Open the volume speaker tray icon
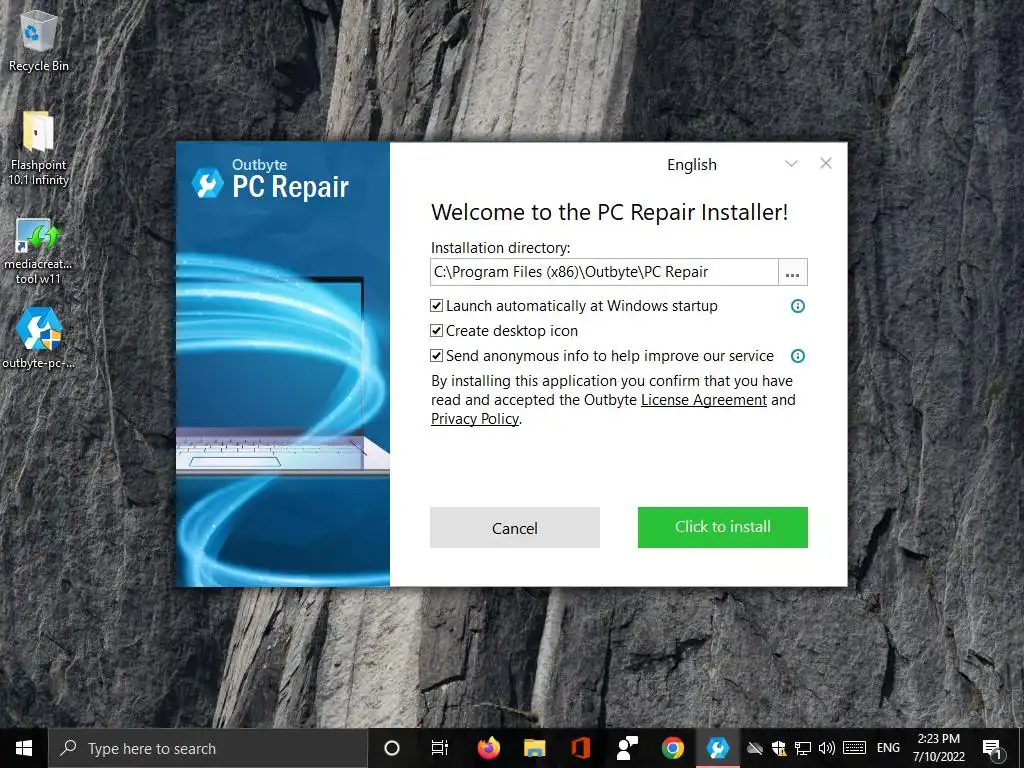Viewport: 1024px width, 768px height. coord(827,748)
